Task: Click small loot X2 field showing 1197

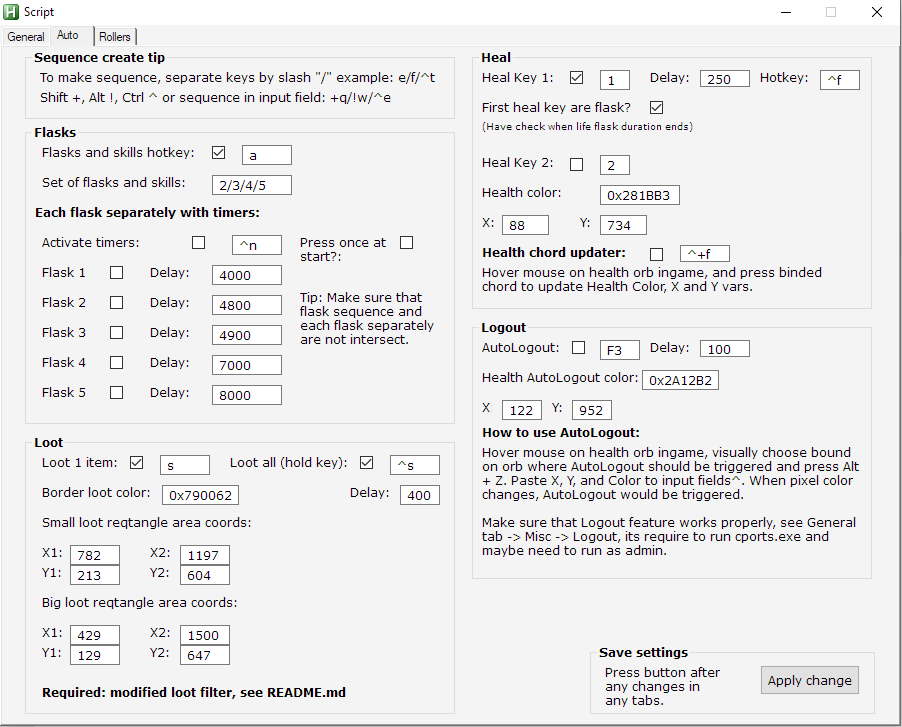Action: pyautogui.click(x=205, y=555)
